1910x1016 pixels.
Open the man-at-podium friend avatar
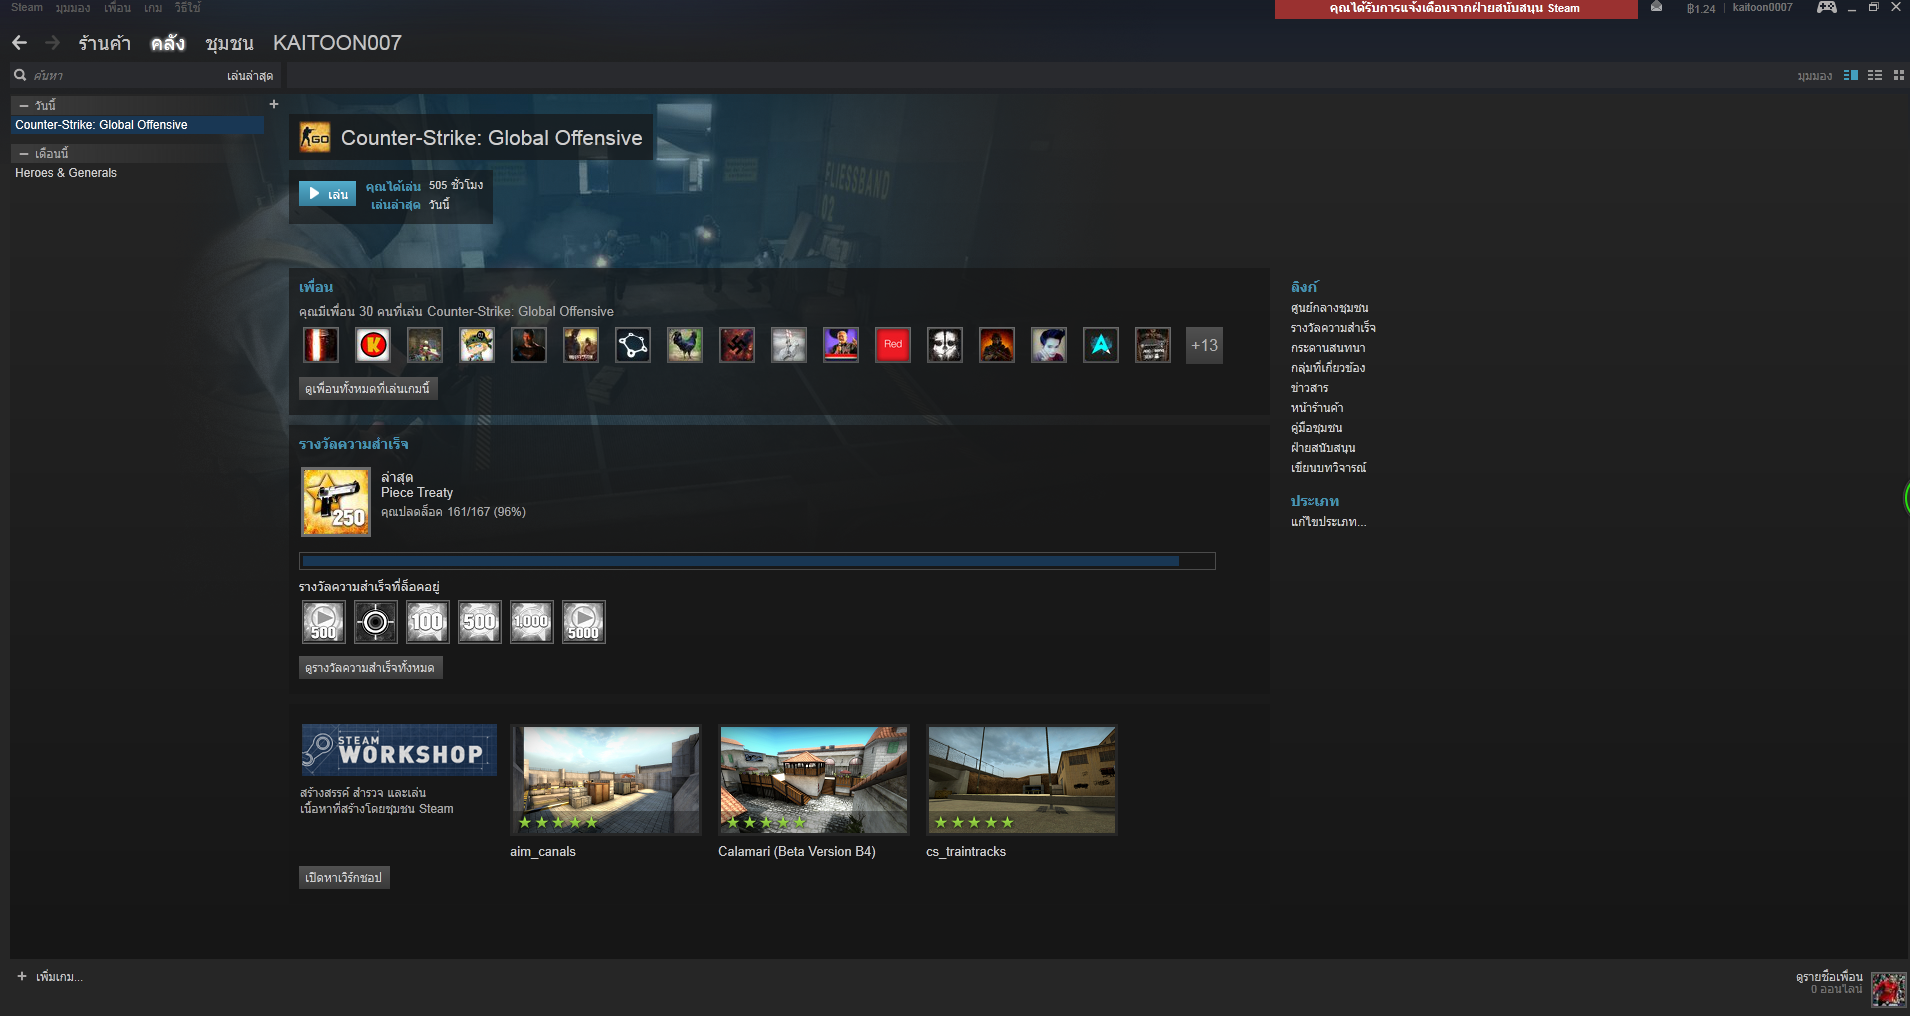pyautogui.click(x=841, y=345)
